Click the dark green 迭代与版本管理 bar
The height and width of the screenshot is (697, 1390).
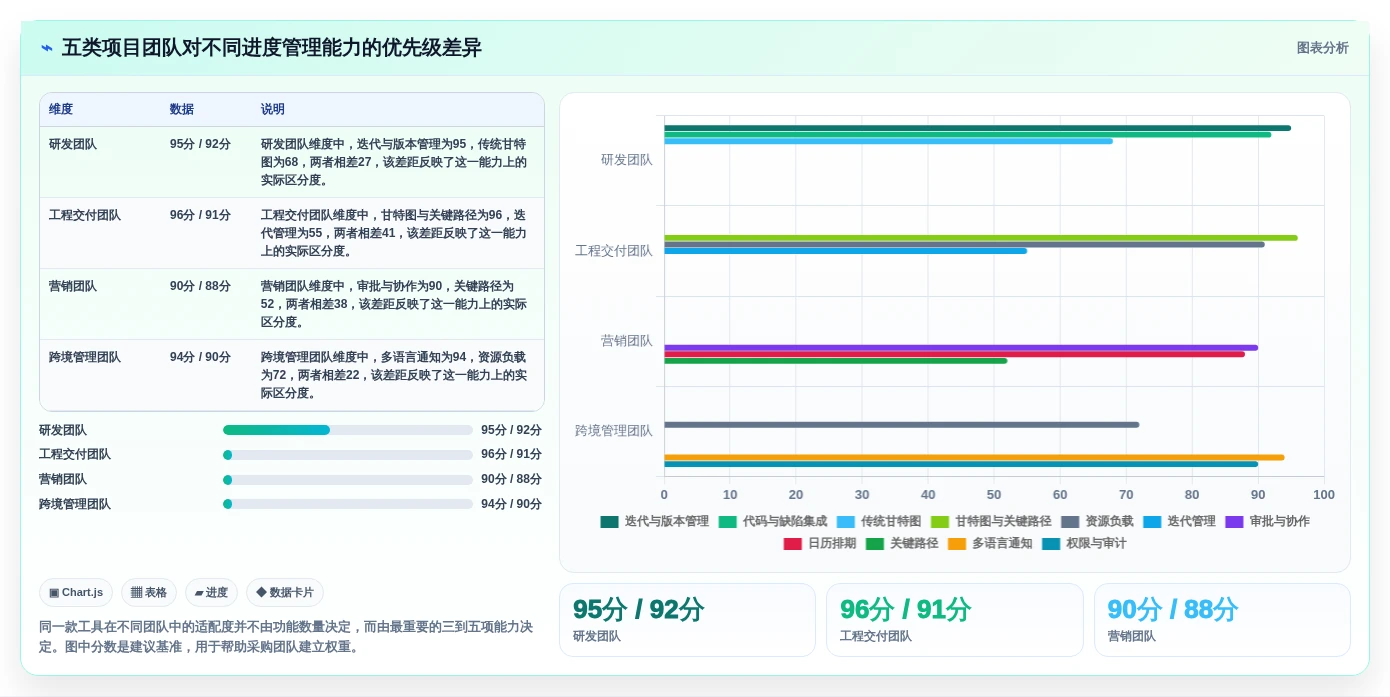[977, 128]
